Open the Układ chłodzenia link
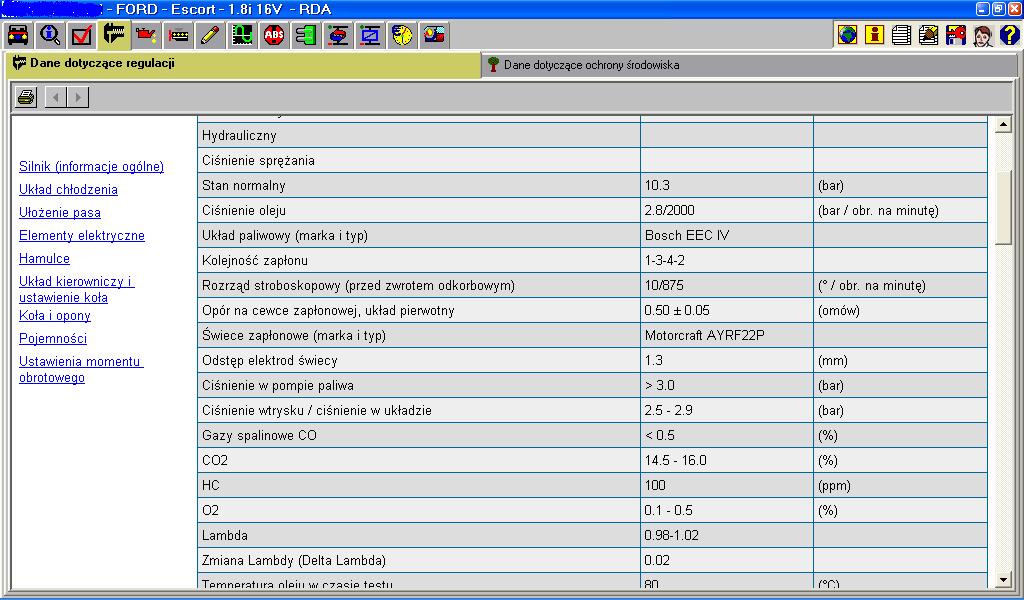 68,190
